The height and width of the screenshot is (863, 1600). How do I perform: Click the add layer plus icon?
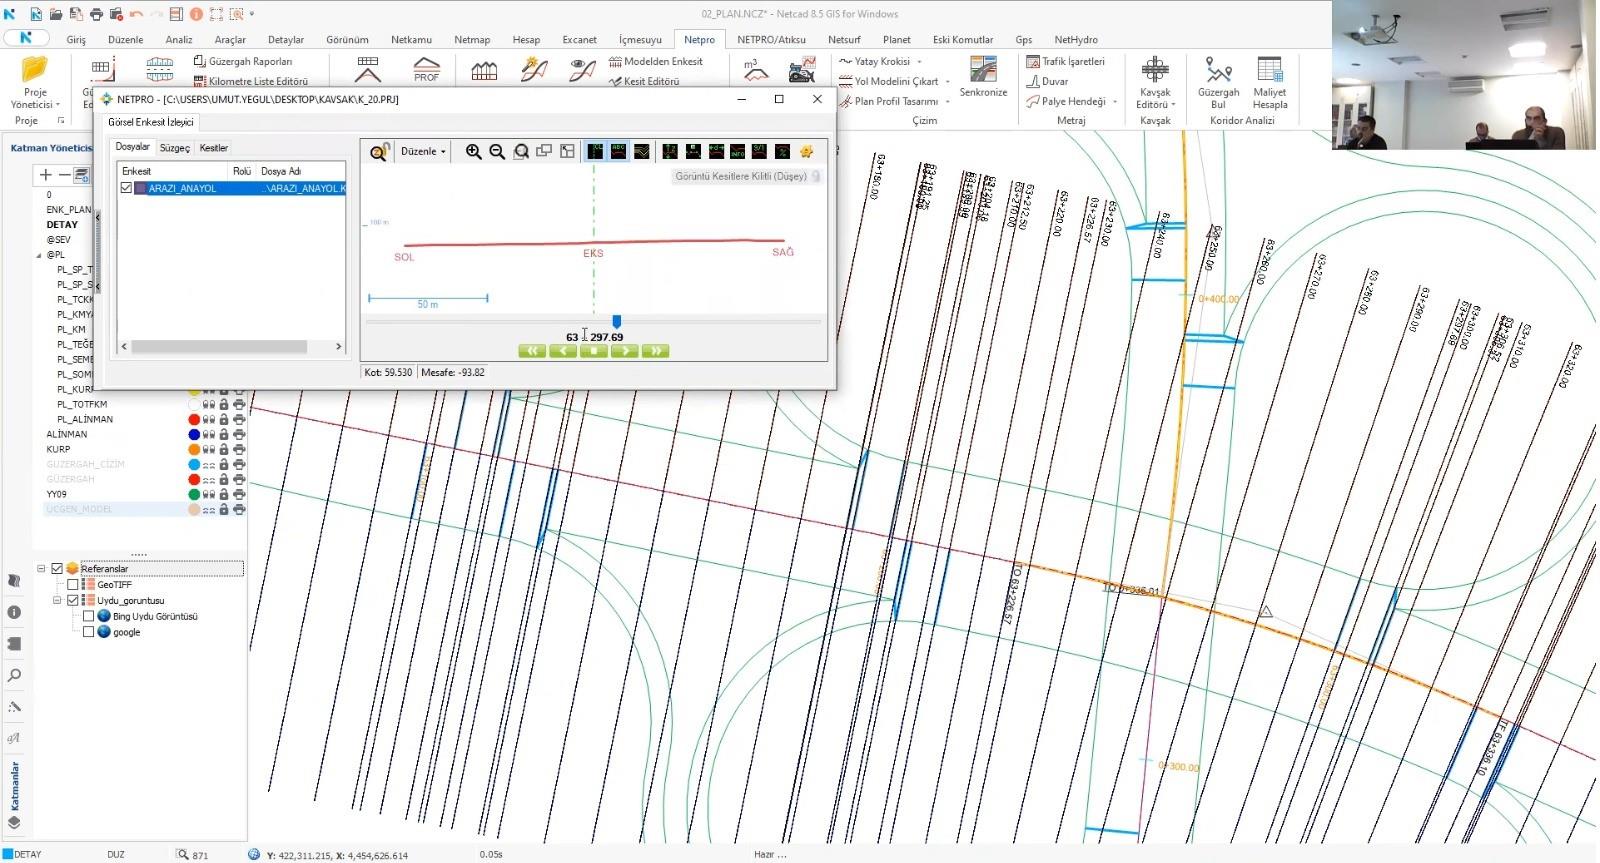(x=45, y=175)
